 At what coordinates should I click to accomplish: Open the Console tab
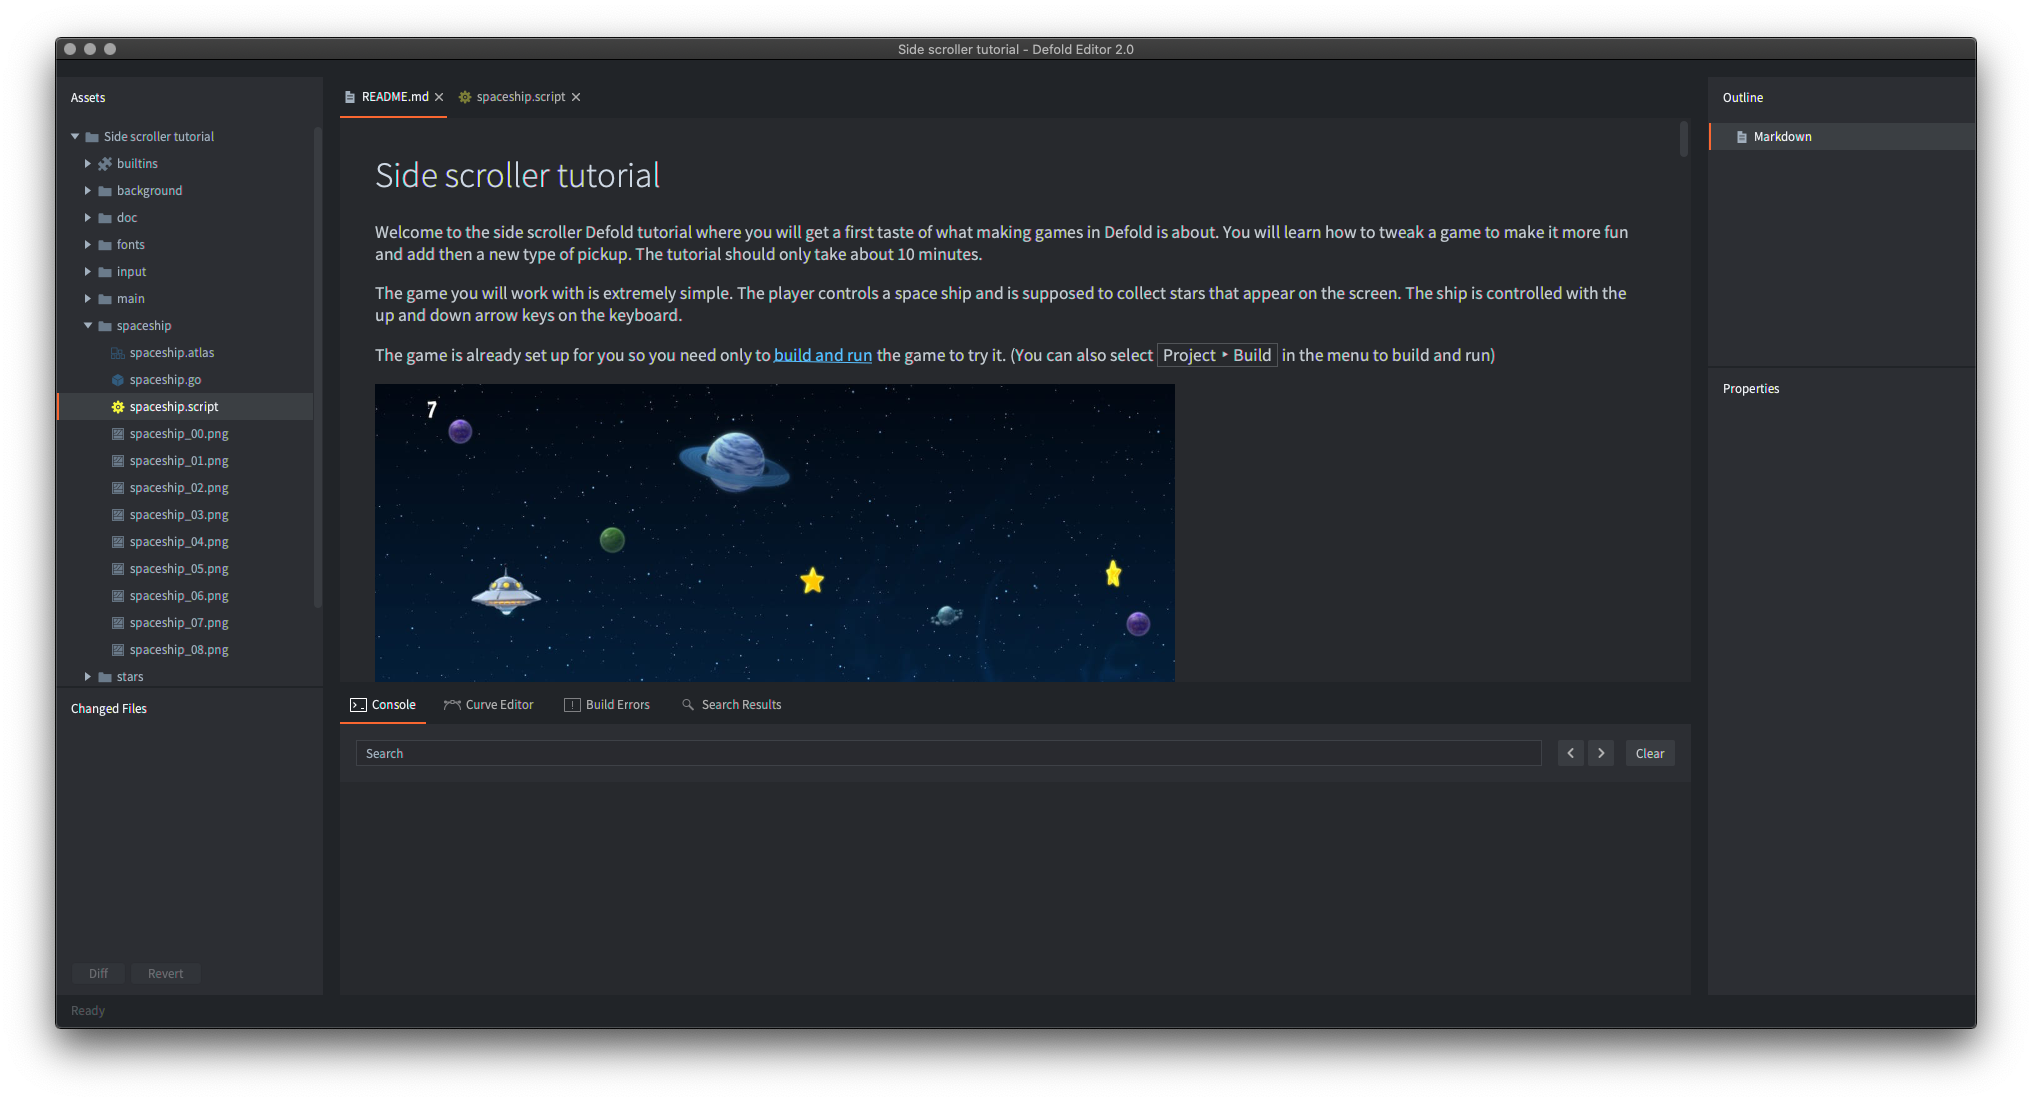click(x=383, y=705)
